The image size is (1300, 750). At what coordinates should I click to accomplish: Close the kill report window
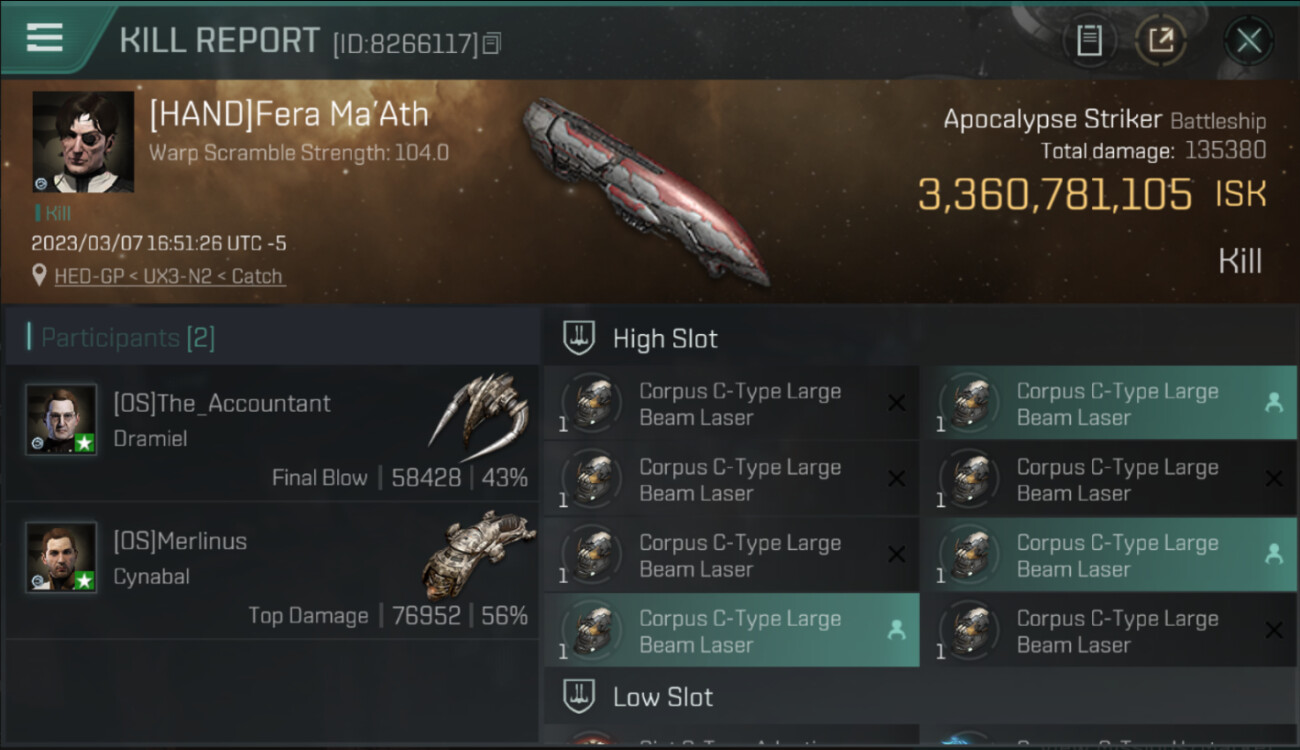[x=1248, y=40]
